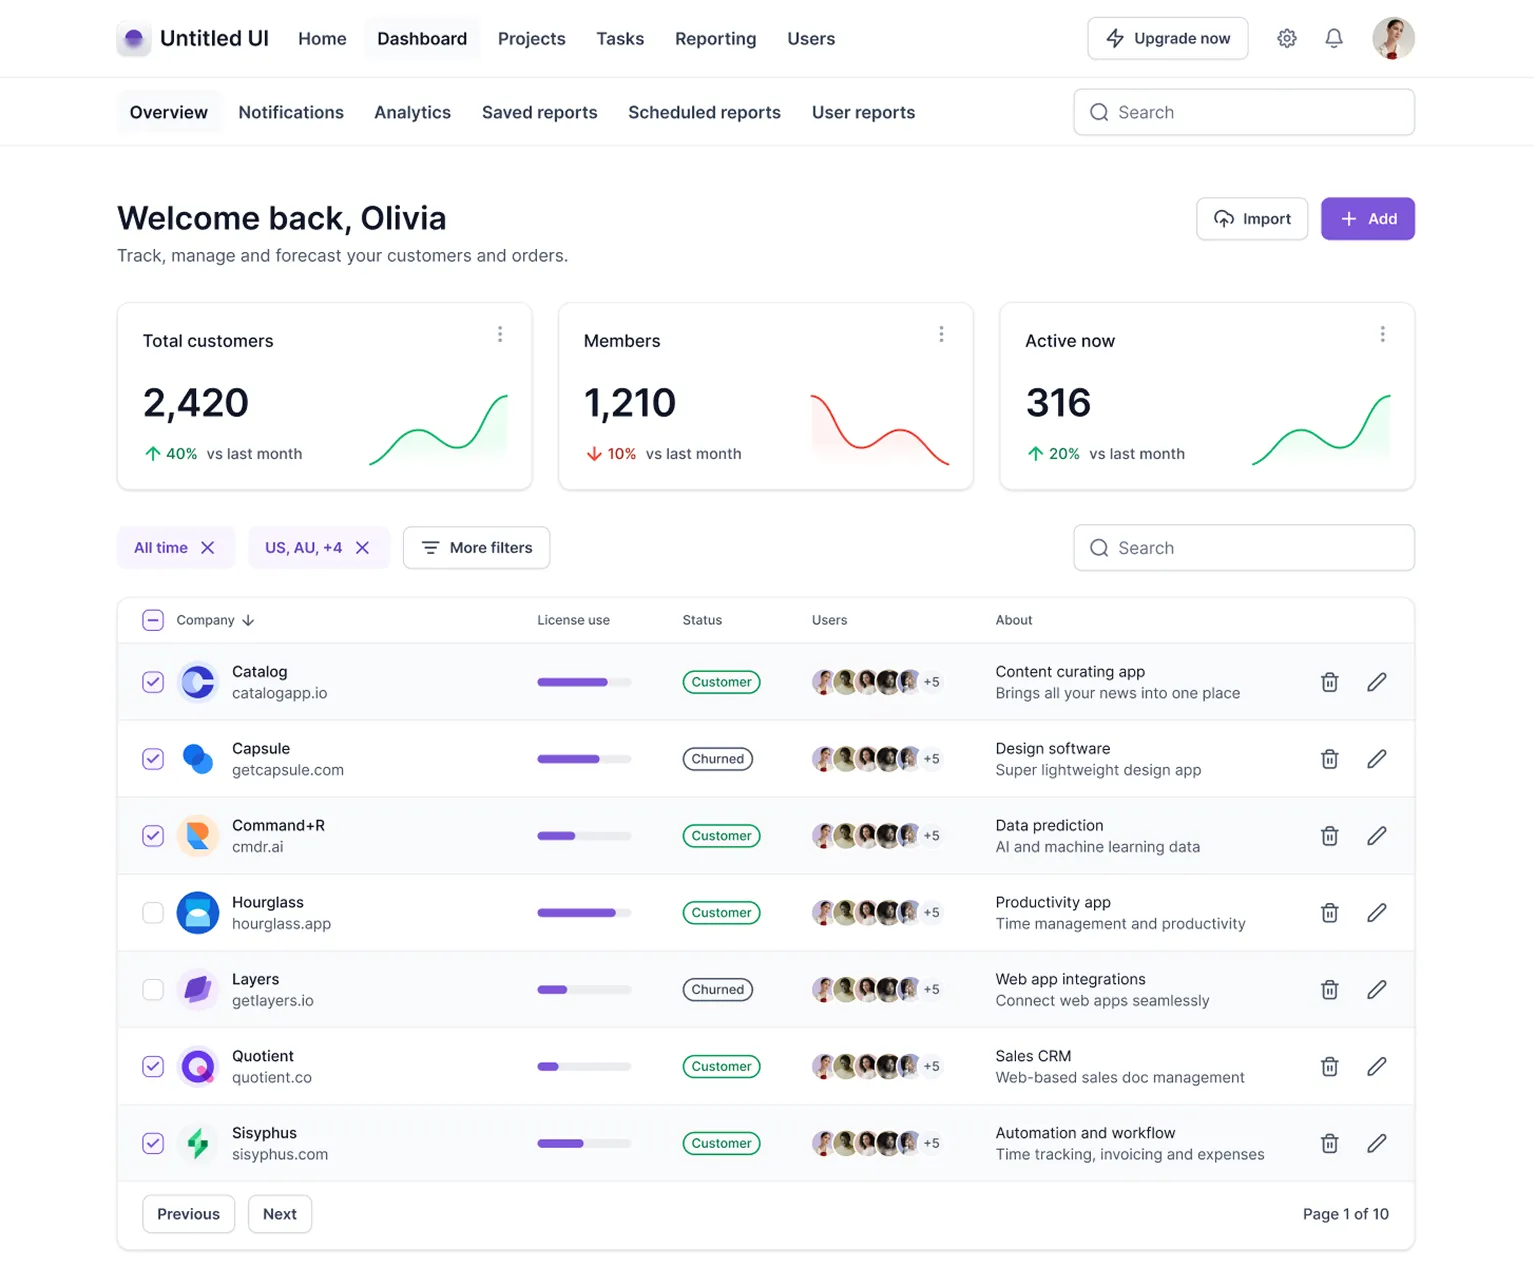Toggle the Company column sort arrow

point(247,620)
